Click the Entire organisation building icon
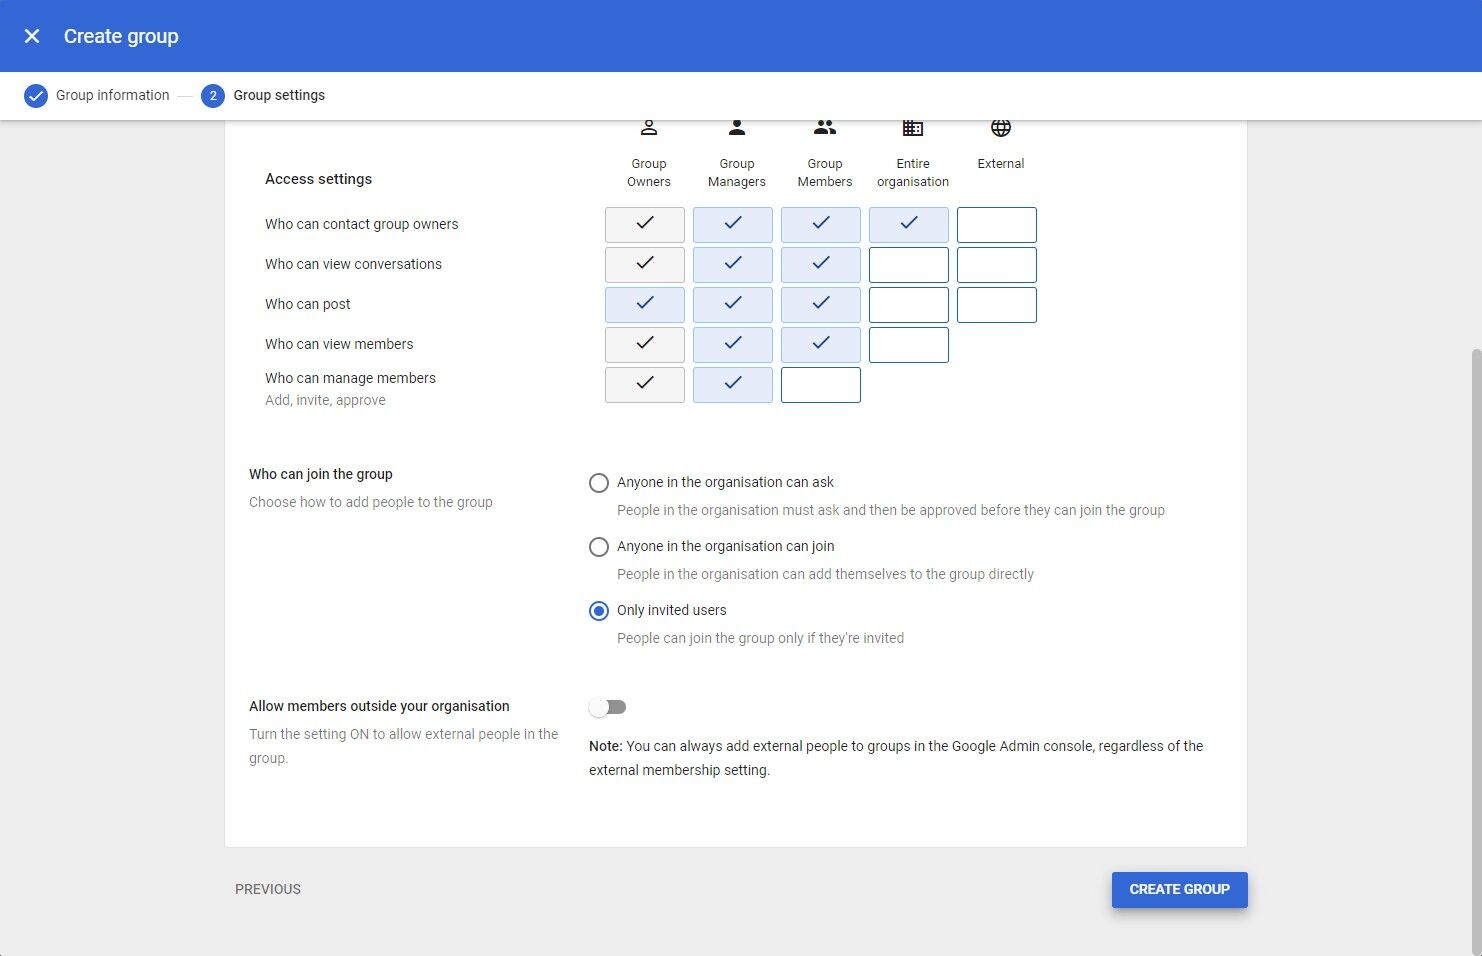This screenshot has height=956, width=1482. click(x=913, y=128)
